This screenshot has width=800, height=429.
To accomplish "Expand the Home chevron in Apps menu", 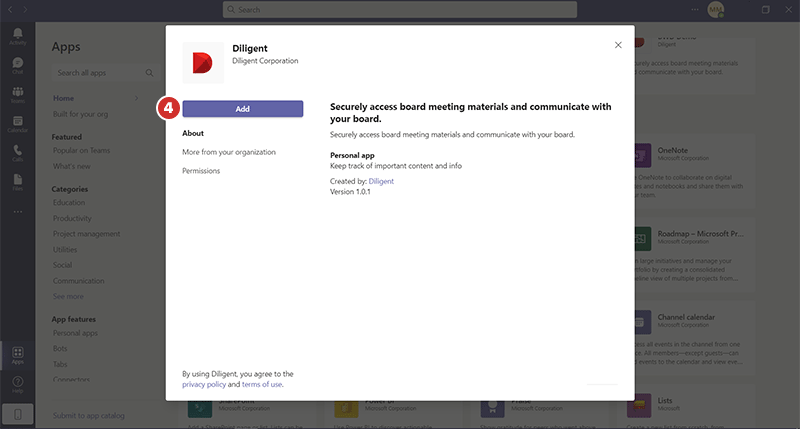I will click(137, 99).
